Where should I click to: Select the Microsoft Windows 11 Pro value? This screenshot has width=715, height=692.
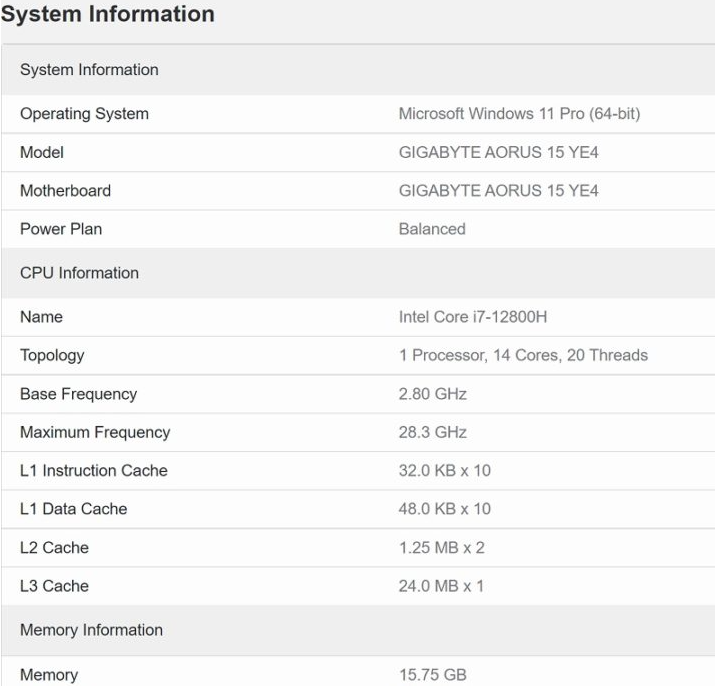point(519,114)
